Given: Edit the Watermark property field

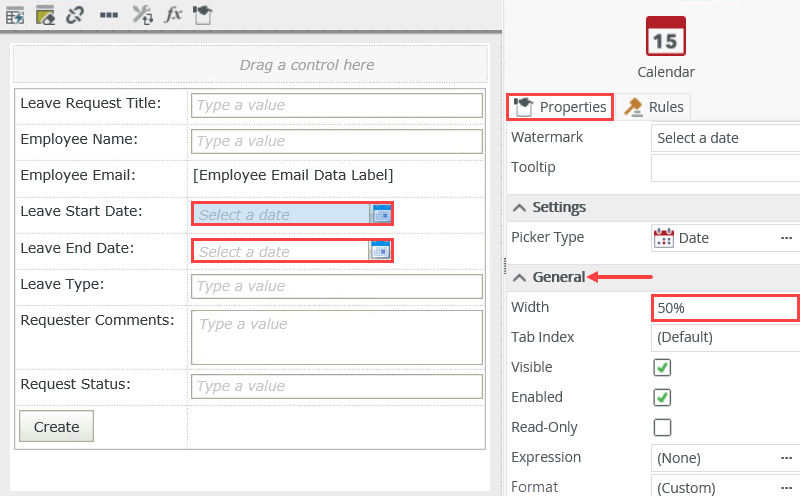Looking at the screenshot, I should [726, 138].
